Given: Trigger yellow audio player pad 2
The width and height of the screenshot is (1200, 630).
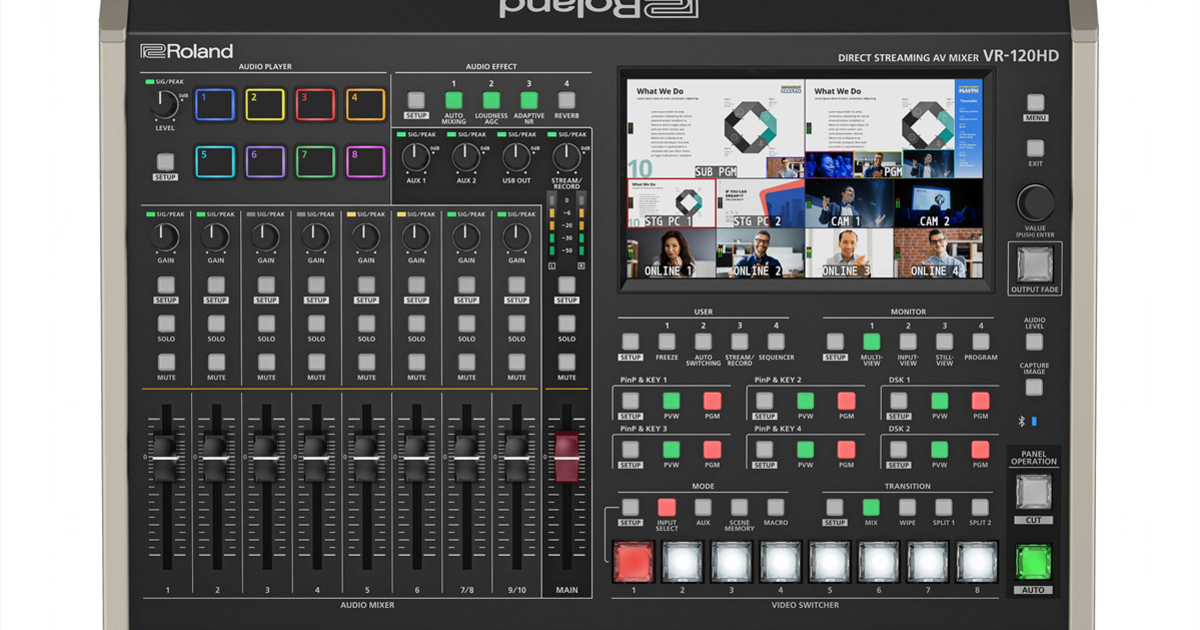Looking at the screenshot, I should (265, 104).
